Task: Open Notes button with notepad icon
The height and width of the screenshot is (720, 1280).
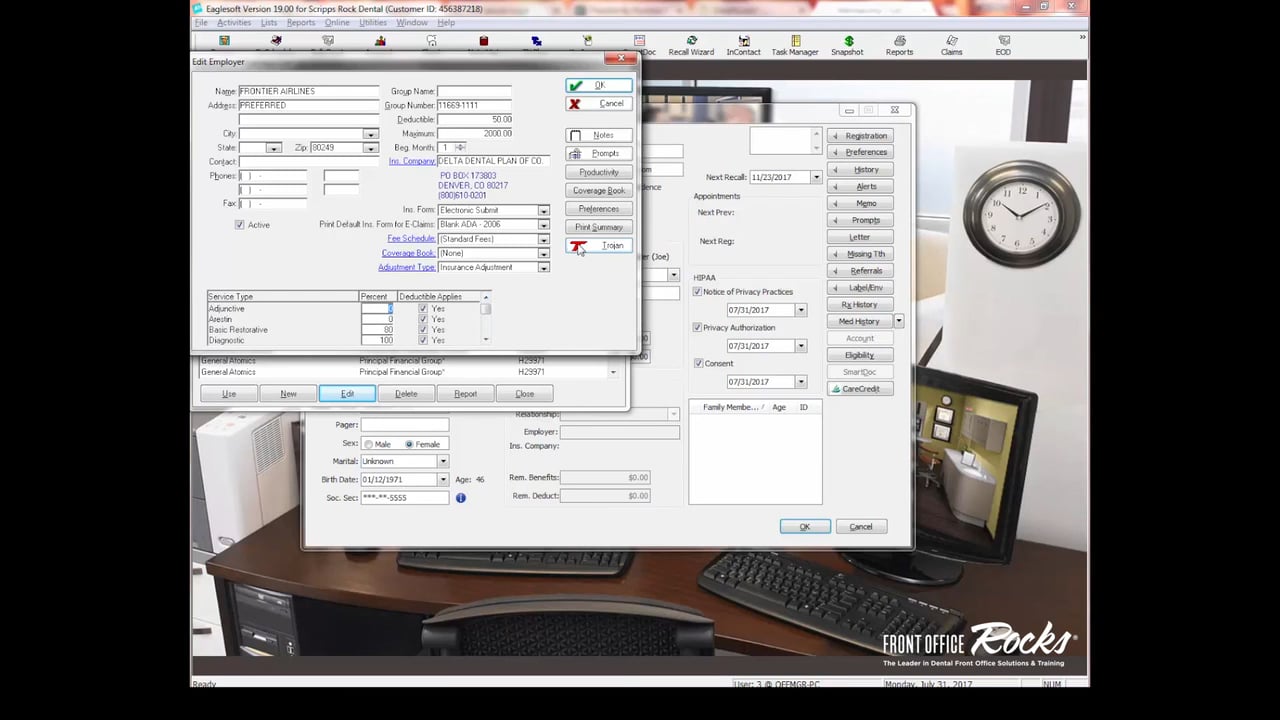Action: pyautogui.click(x=598, y=135)
